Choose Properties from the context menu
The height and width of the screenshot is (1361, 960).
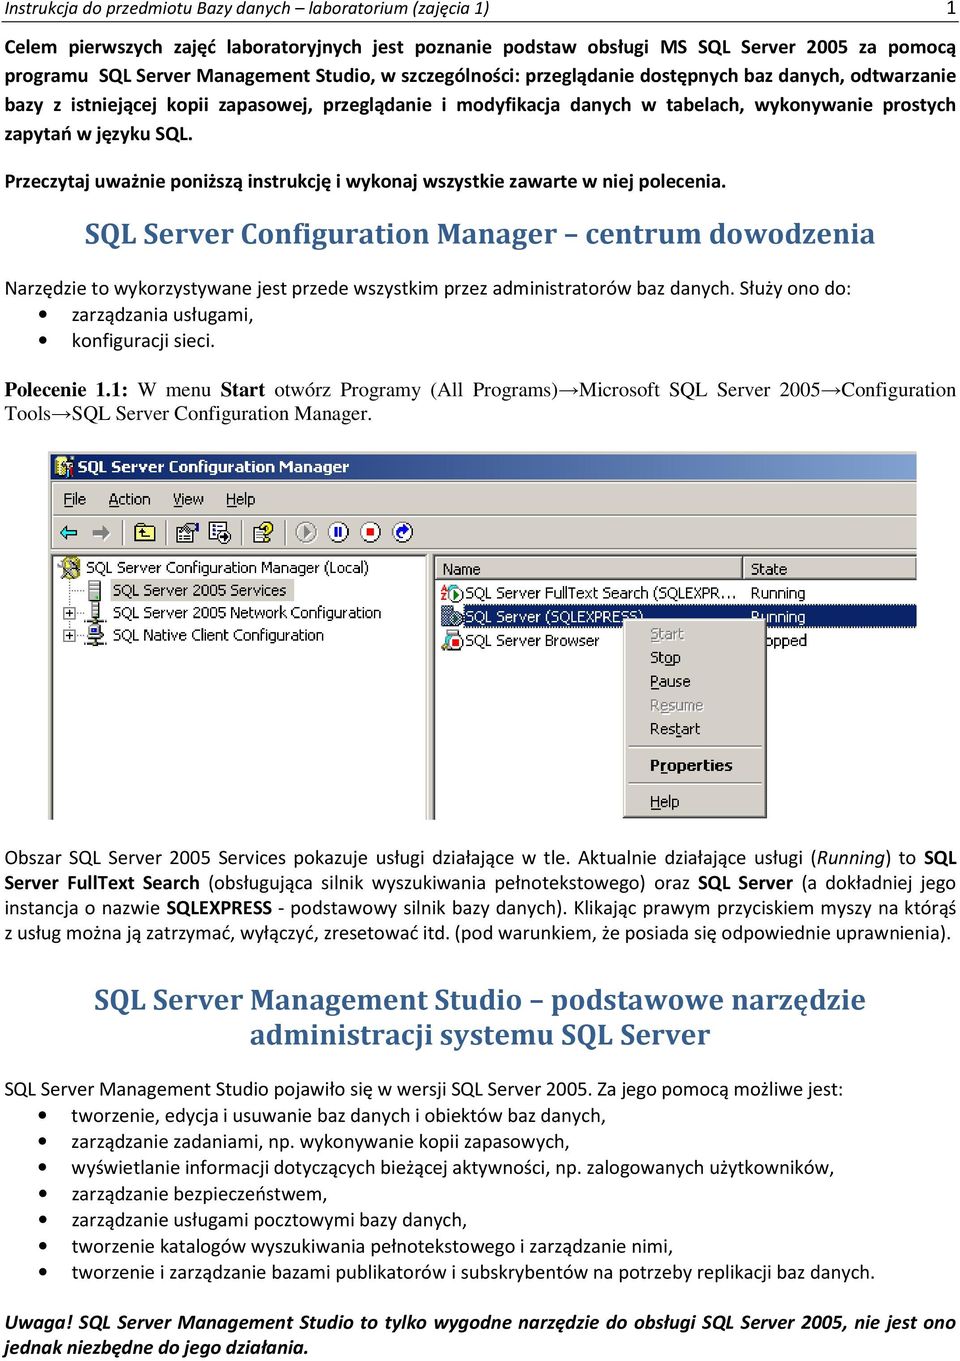click(x=691, y=765)
